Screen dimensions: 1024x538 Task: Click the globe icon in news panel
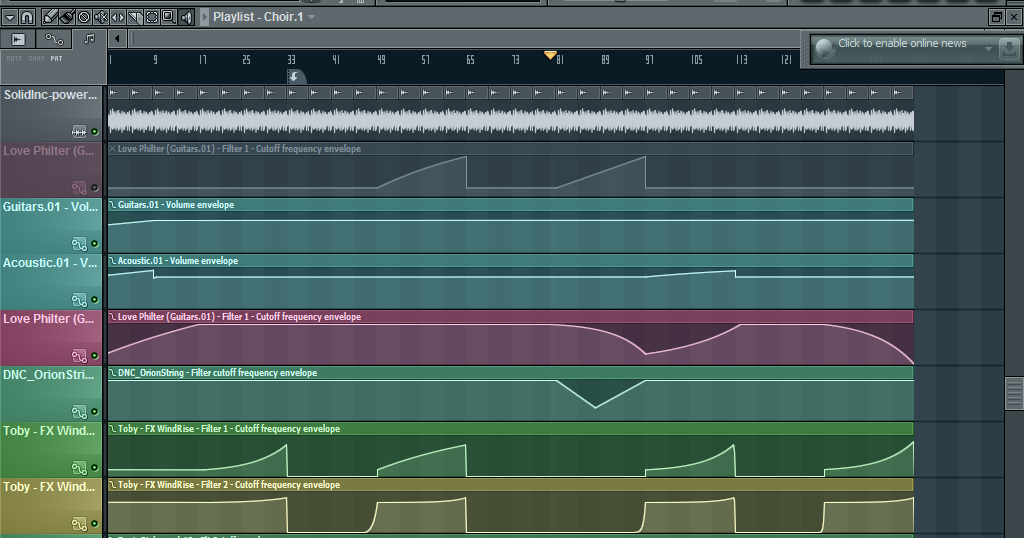point(825,48)
